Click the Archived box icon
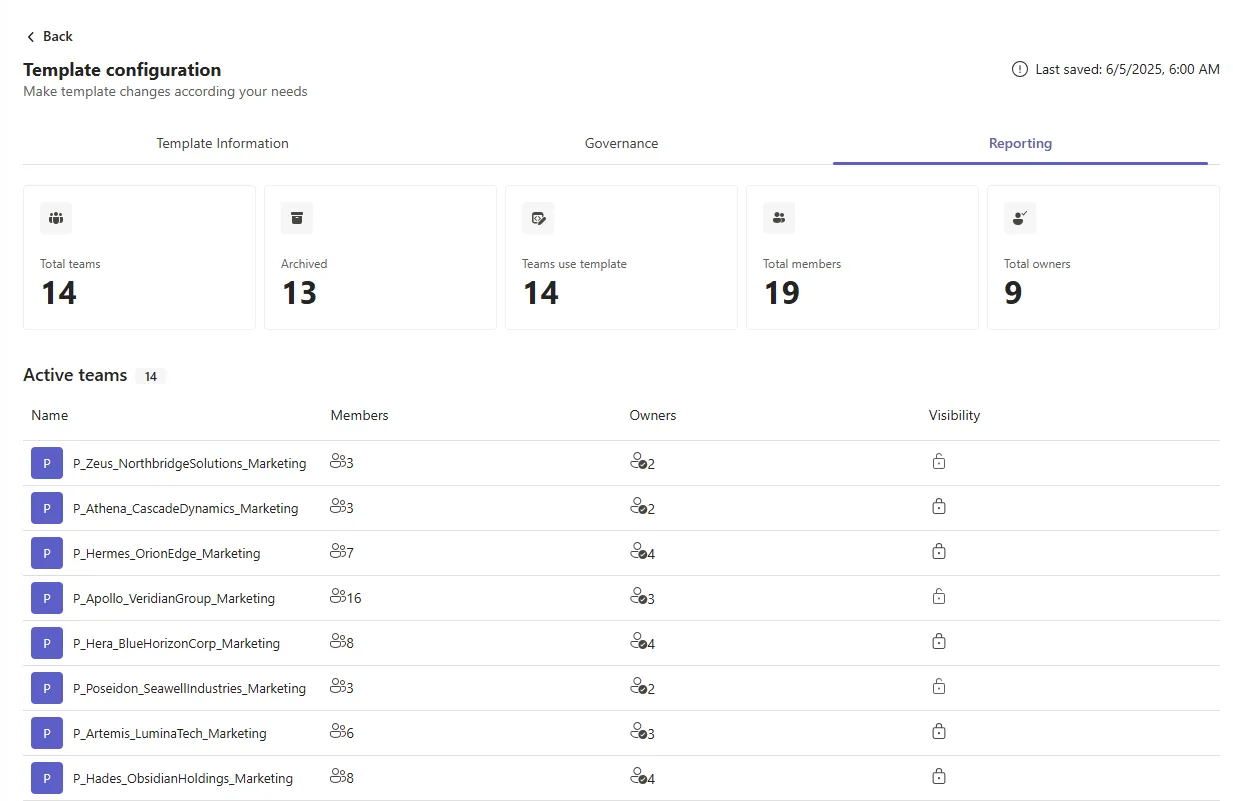Image resolution: width=1233 pixels, height=801 pixels. 297,218
